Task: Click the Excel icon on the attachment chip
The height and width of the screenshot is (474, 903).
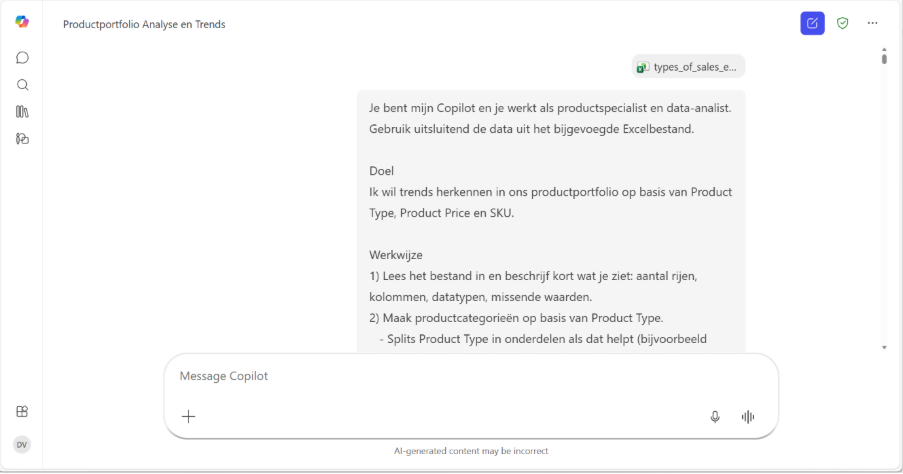Action: coord(643,67)
